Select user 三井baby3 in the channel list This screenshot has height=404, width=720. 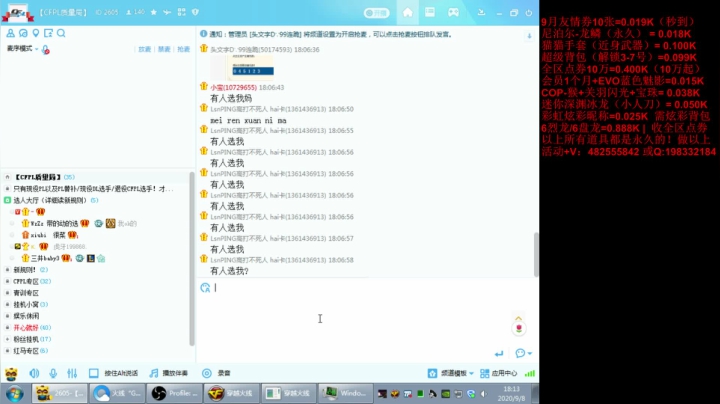point(45,258)
